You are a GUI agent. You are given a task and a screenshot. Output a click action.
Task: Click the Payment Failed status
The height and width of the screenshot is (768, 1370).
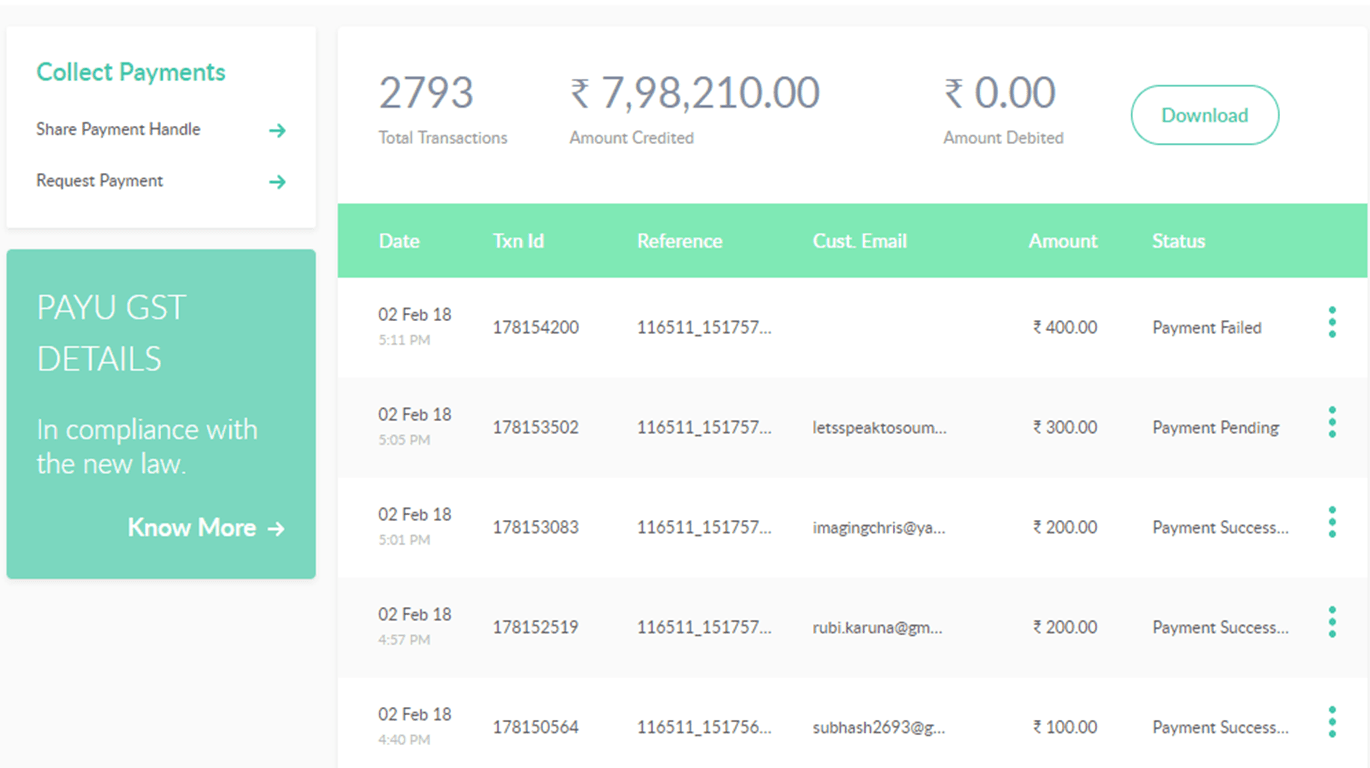[1207, 327]
